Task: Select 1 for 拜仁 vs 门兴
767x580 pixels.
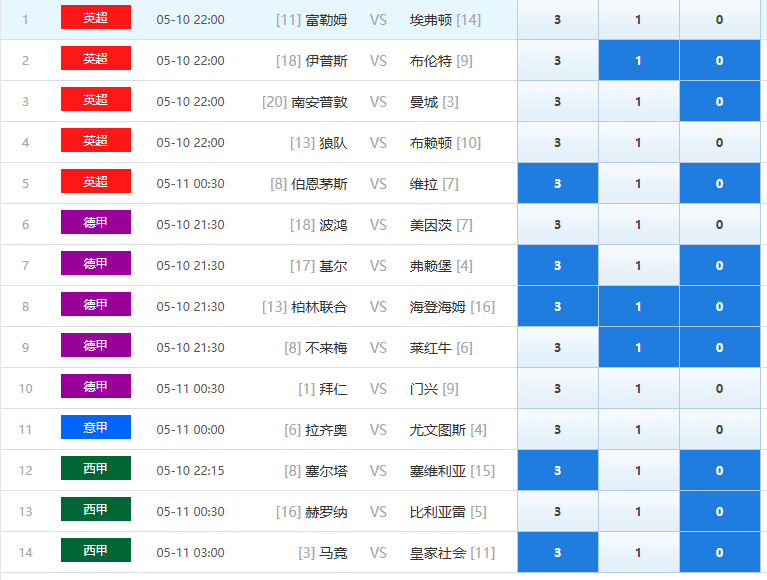Action: 638,389
